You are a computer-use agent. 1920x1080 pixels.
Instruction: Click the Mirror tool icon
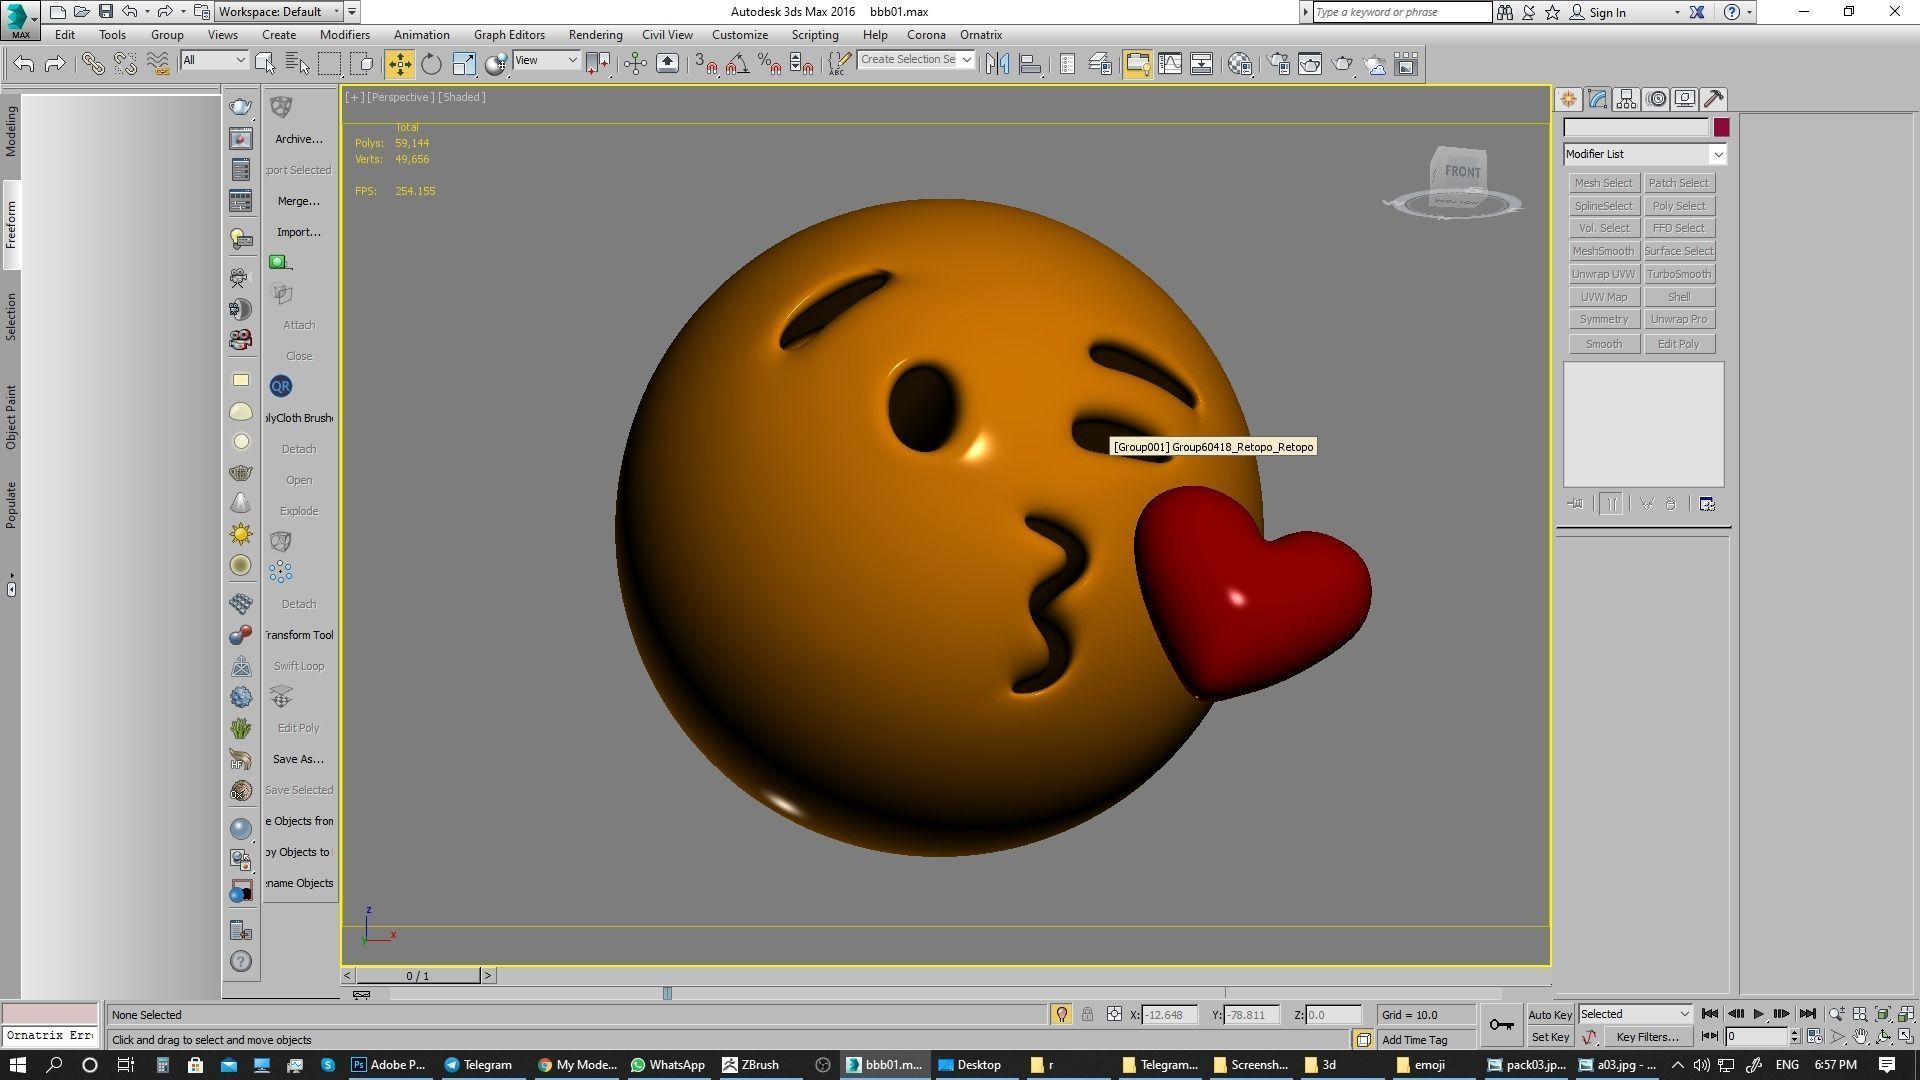pyautogui.click(x=997, y=64)
